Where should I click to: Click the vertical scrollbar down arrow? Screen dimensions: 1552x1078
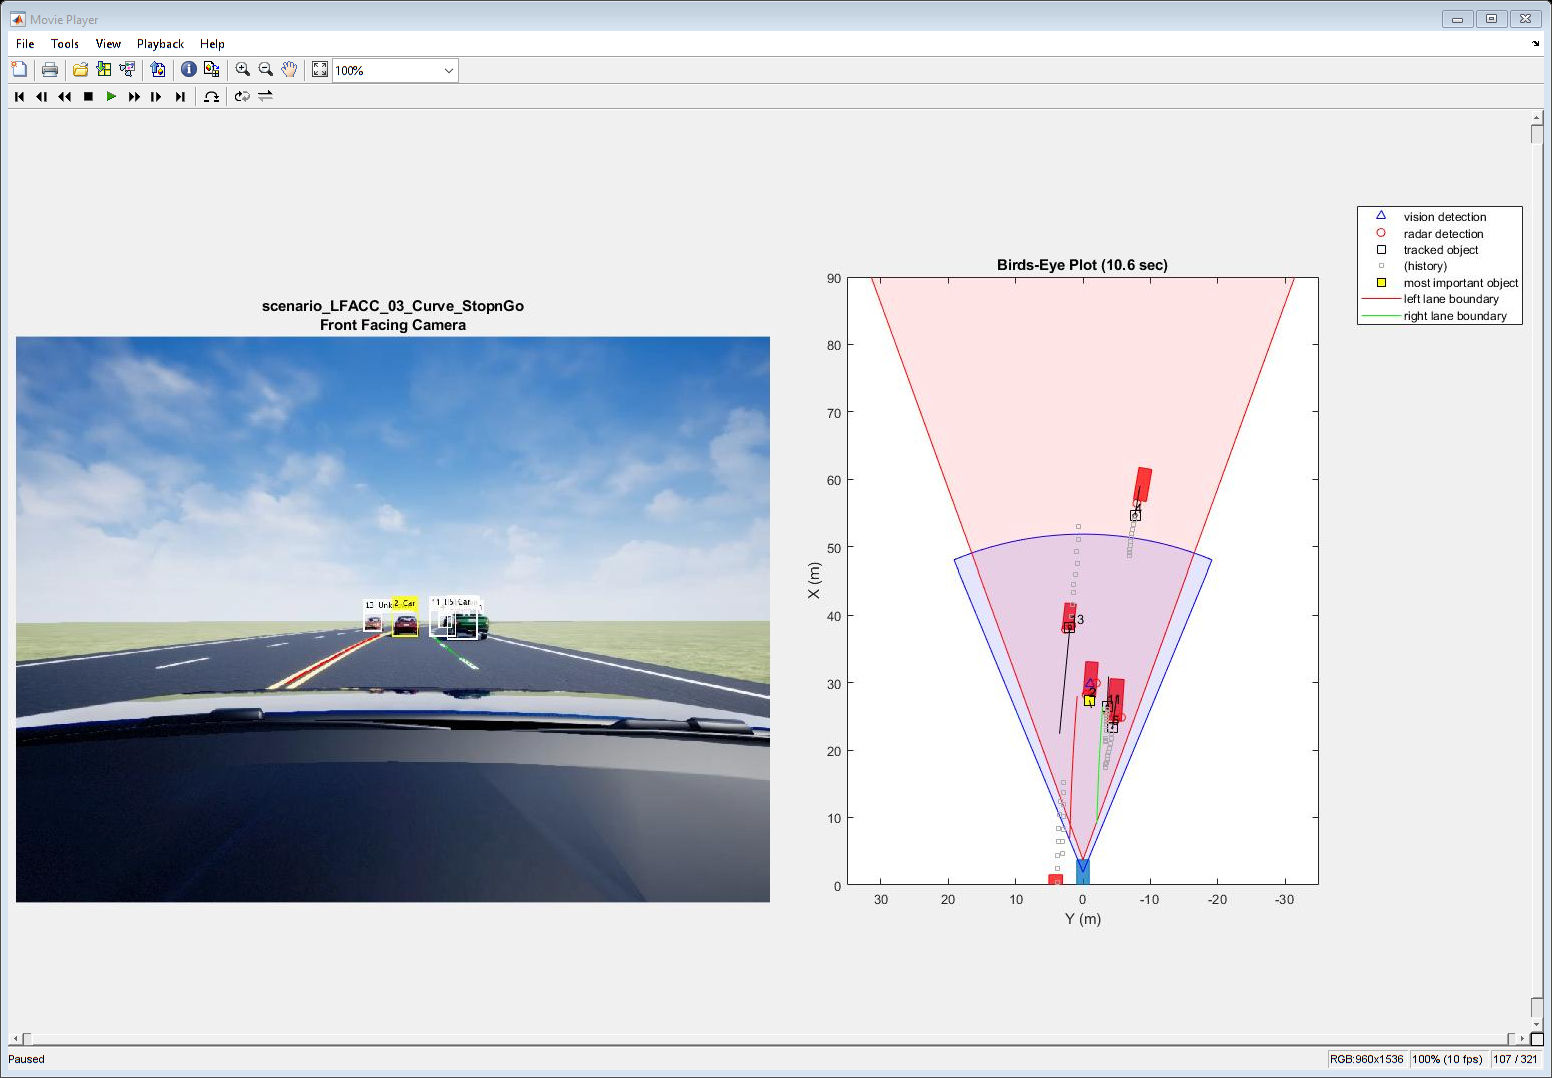pyautogui.click(x=1537, y=1025)
